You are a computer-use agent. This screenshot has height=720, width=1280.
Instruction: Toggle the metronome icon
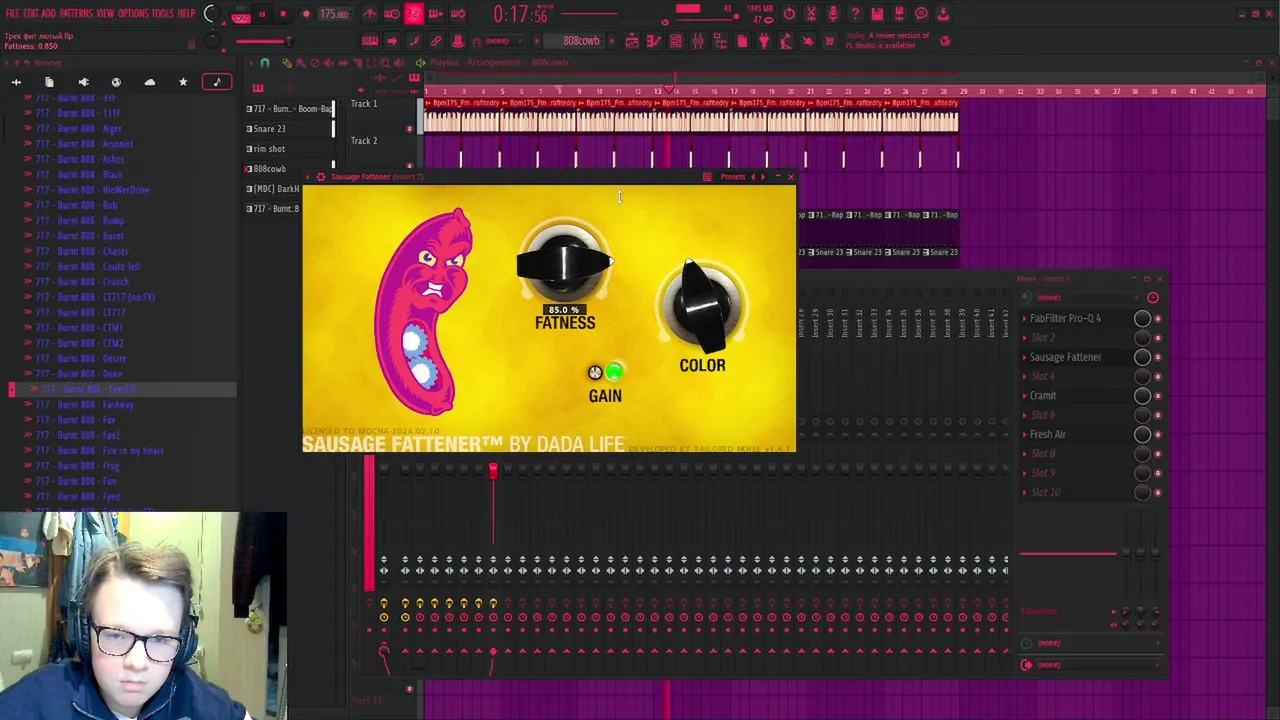[369, 14]
